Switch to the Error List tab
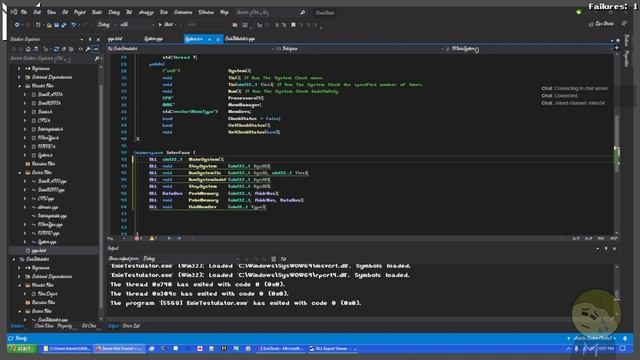Viewport: 640px width, 360px height. [131, 326]
